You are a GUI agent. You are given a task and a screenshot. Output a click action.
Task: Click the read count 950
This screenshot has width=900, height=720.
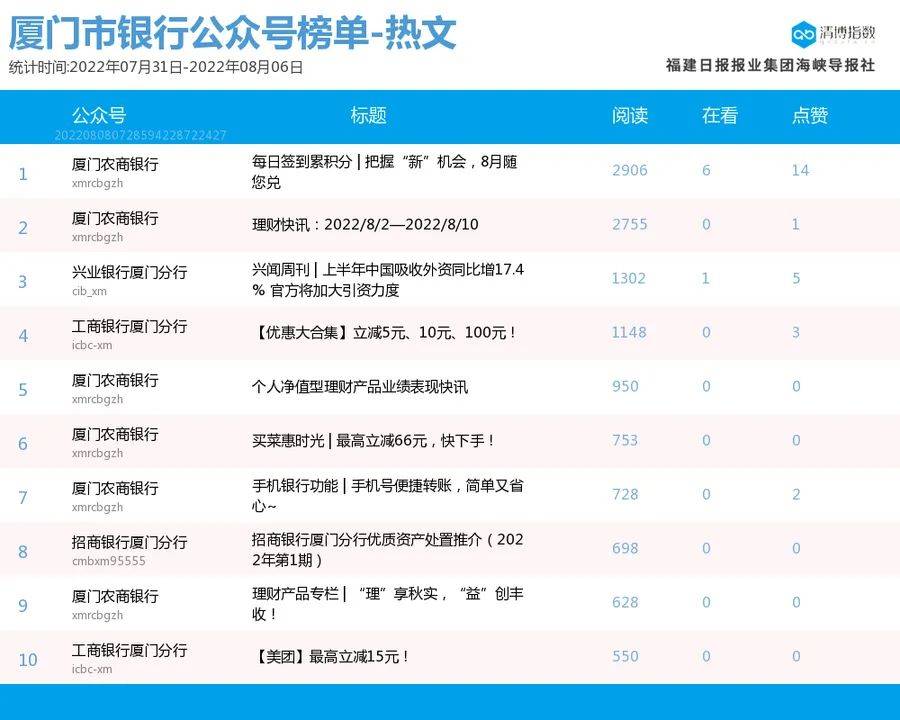tap(625, 386)
